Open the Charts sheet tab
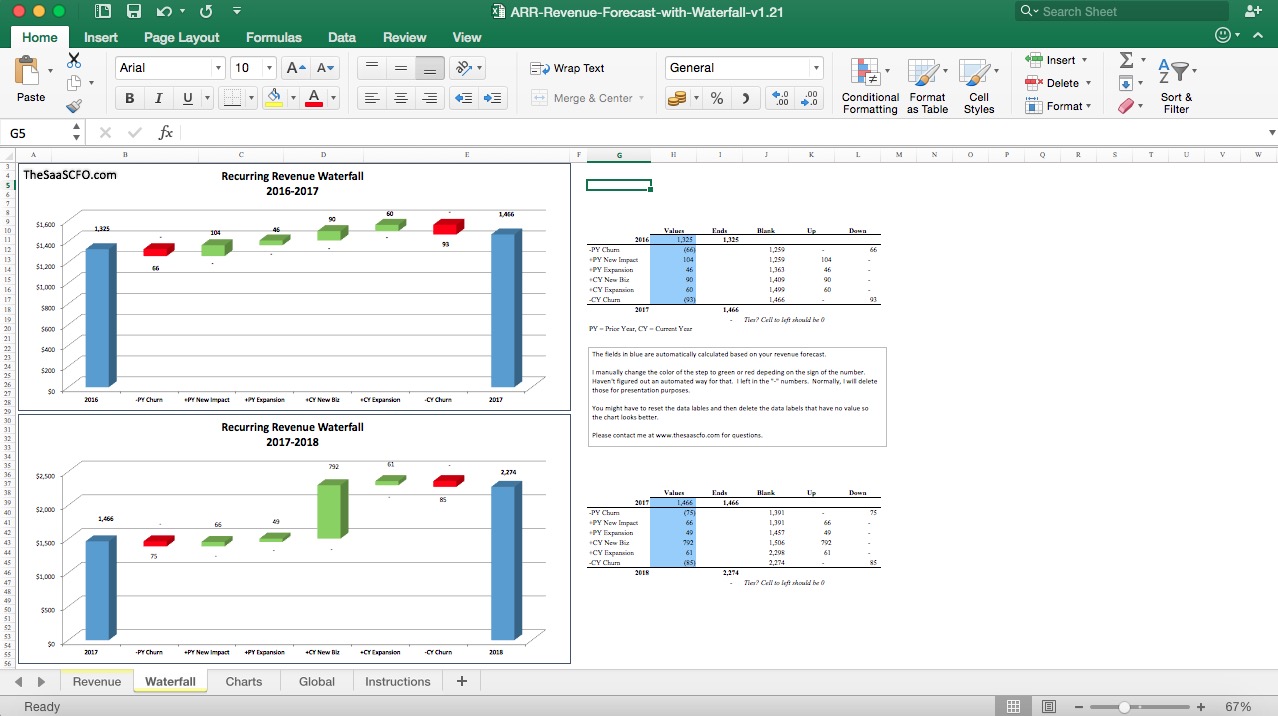 pyautogui.click(x=243, y=681)
